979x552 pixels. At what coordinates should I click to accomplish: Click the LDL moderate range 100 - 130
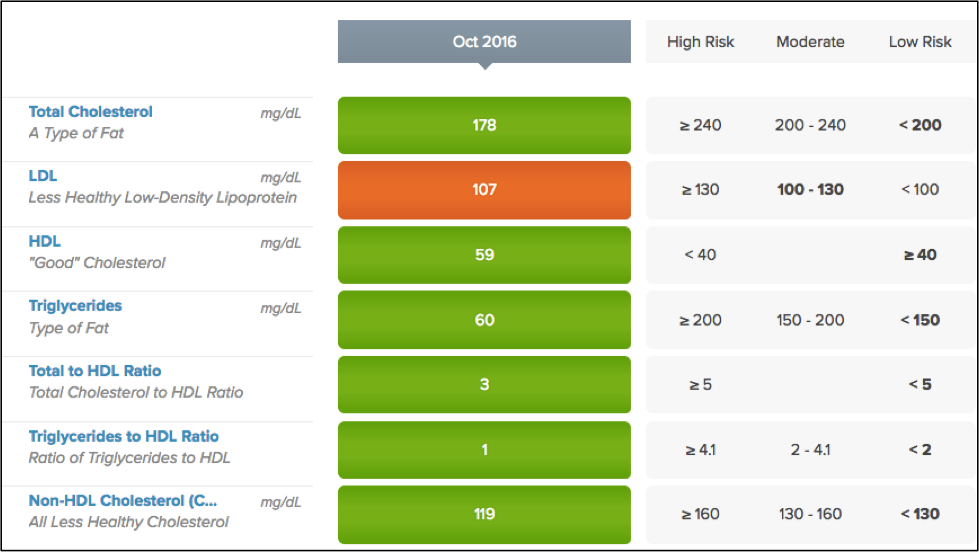tap(810, 190)
